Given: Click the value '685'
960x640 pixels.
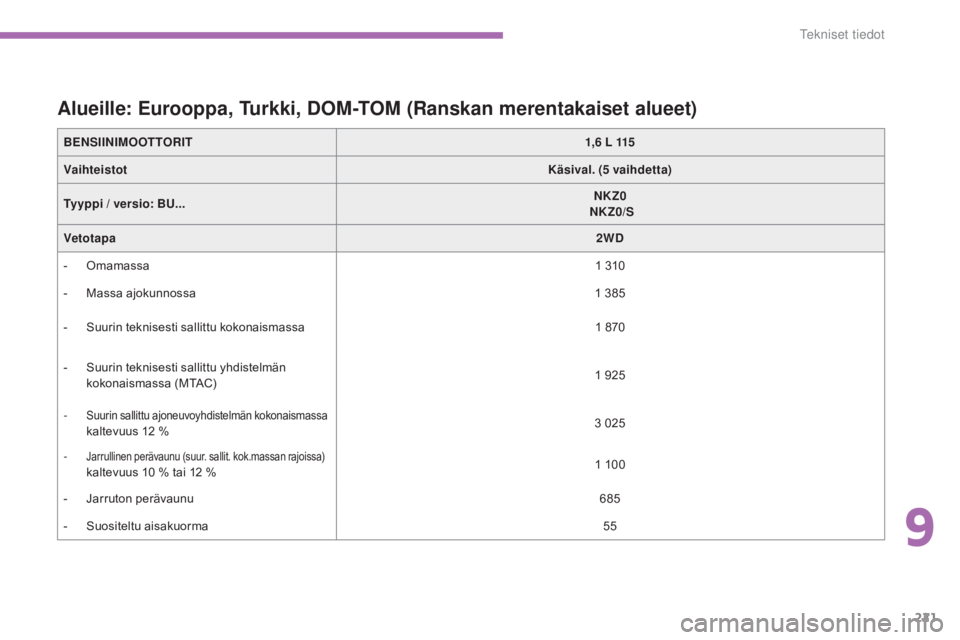Looking at the screenshot, I should (x=610, y=499).
